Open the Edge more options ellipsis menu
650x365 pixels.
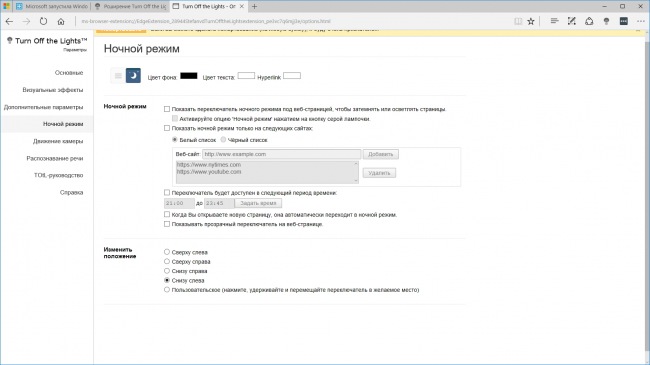[x=640, y=21]
